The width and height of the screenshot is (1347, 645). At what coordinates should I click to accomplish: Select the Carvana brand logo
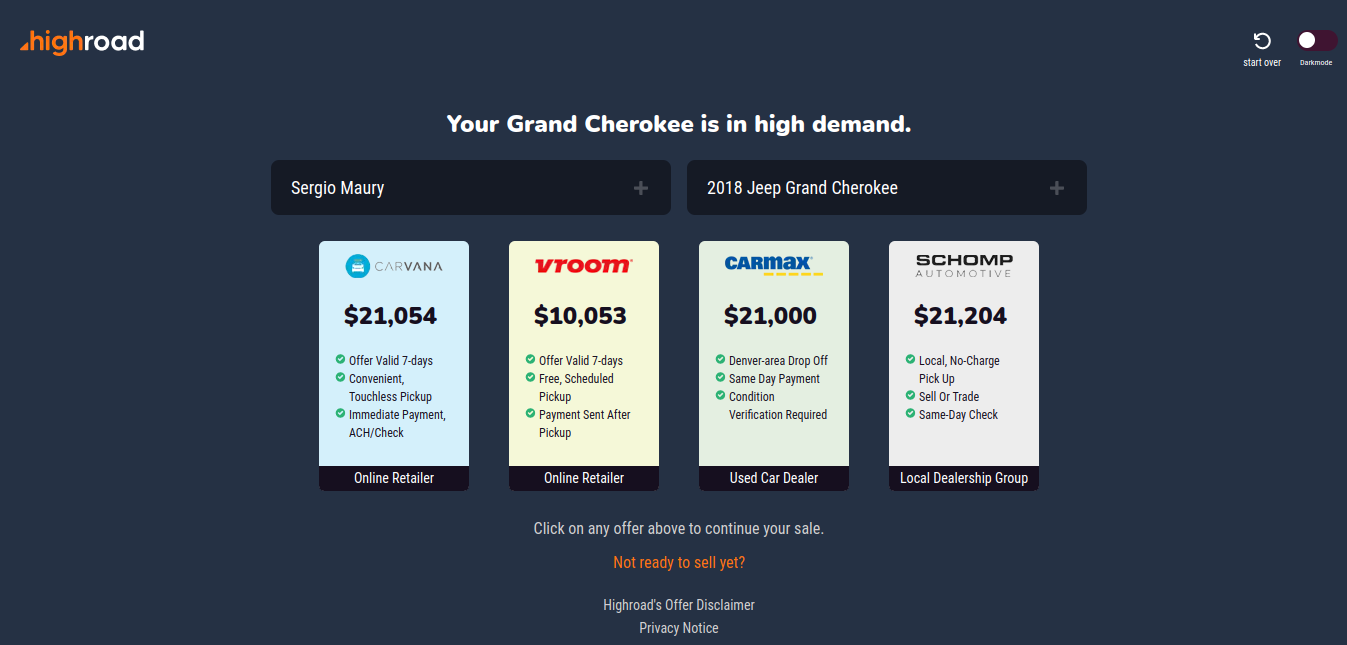(393, 266)
